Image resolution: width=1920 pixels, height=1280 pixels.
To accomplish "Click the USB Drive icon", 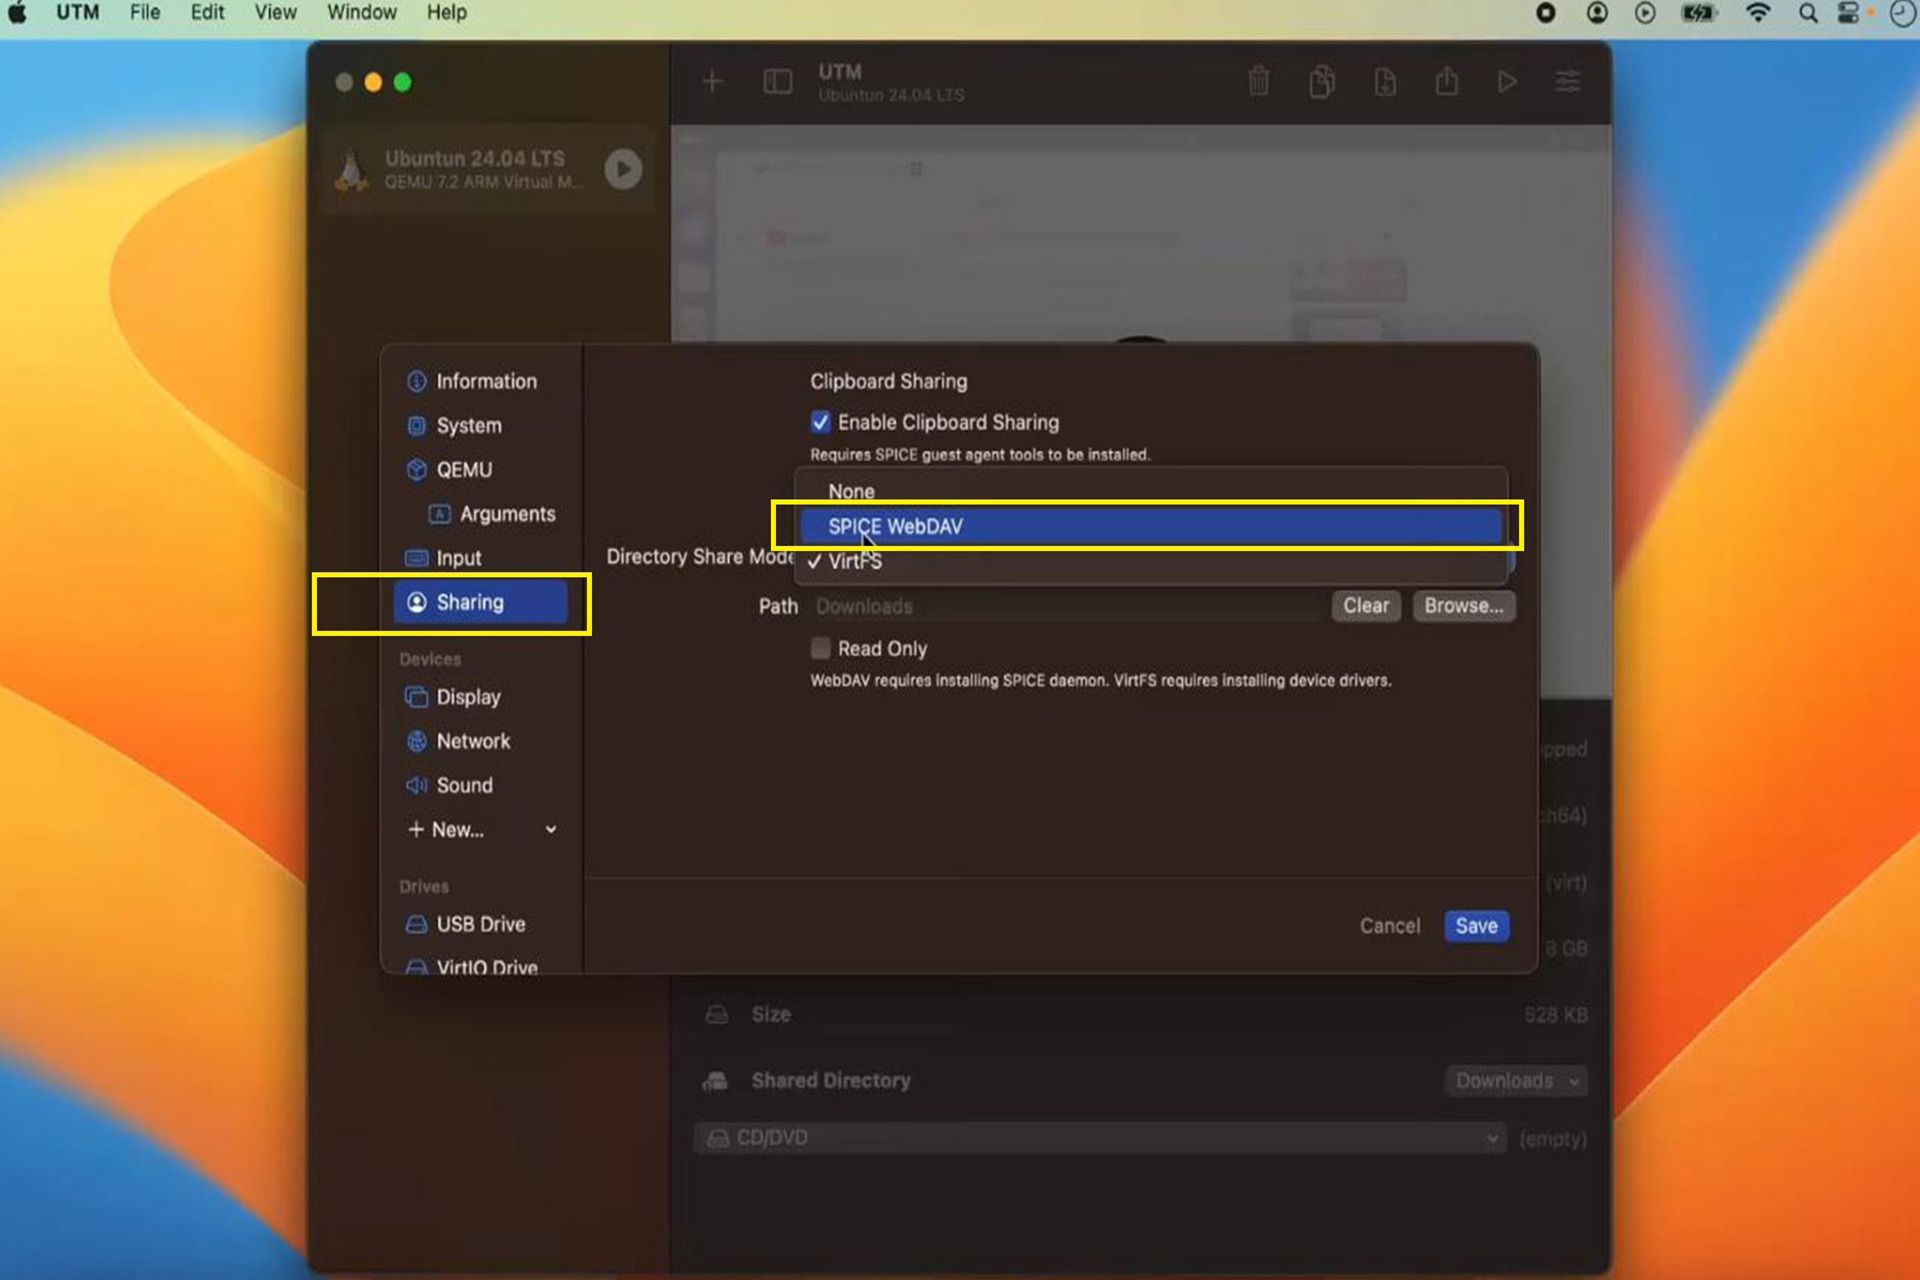I will pos(416,924).
